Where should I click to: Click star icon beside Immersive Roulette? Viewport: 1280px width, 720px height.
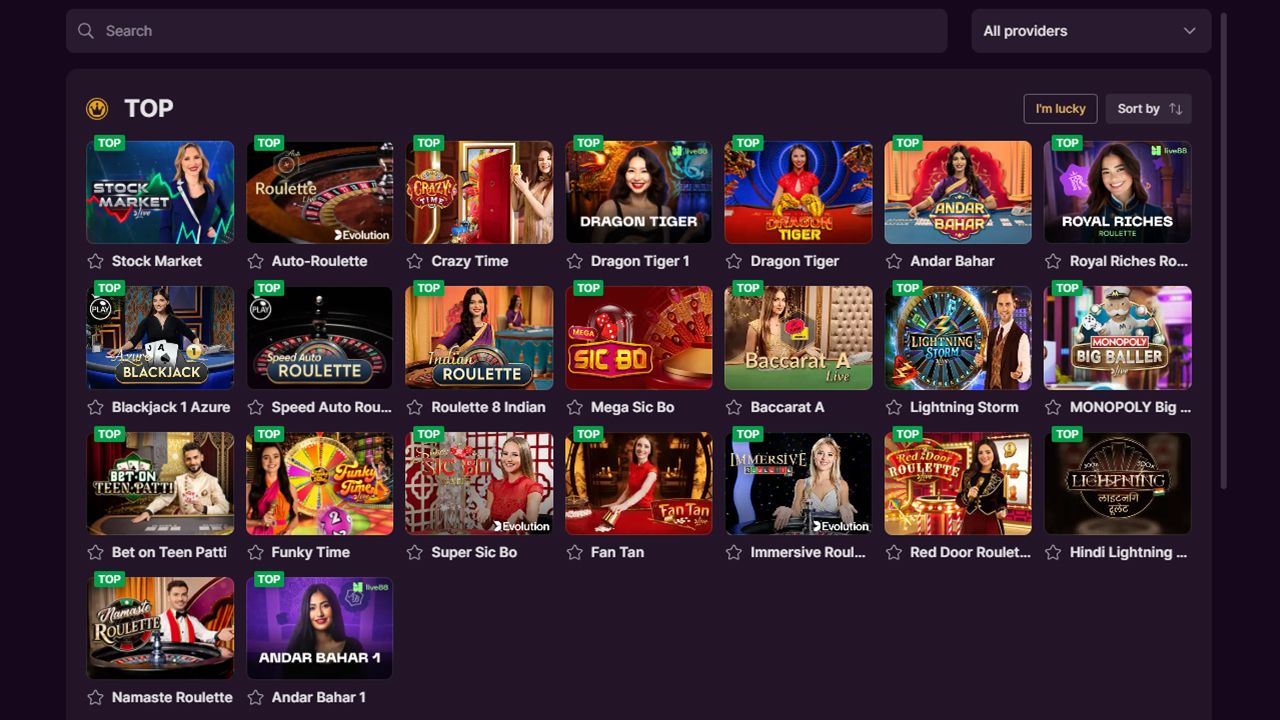tap(734, 552)
